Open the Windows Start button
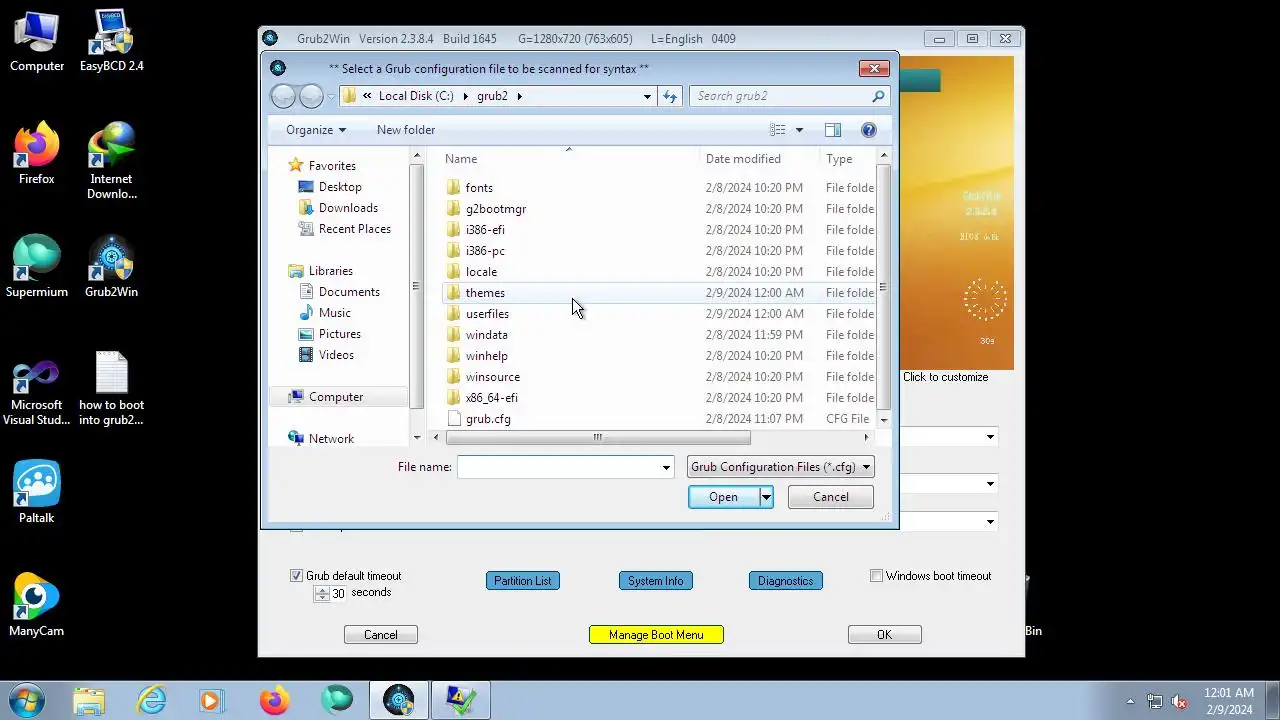 [27, 700]
